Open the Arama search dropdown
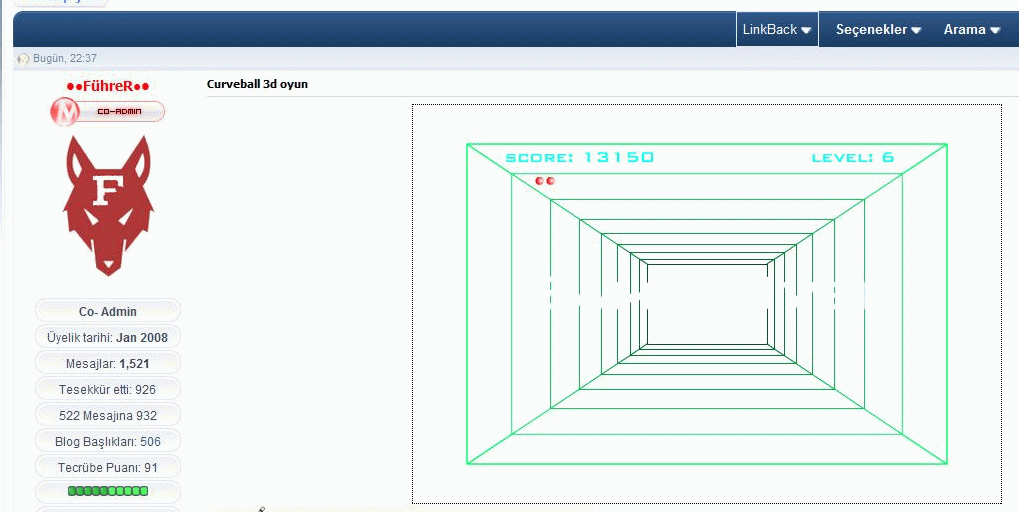 [x=972, y=29]
